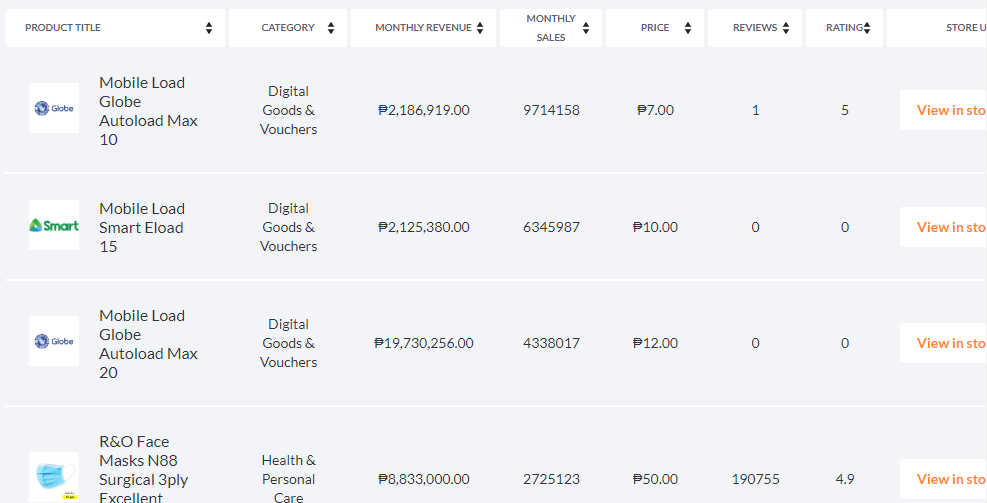Sort by Category column arrows

tap(331, 28)
